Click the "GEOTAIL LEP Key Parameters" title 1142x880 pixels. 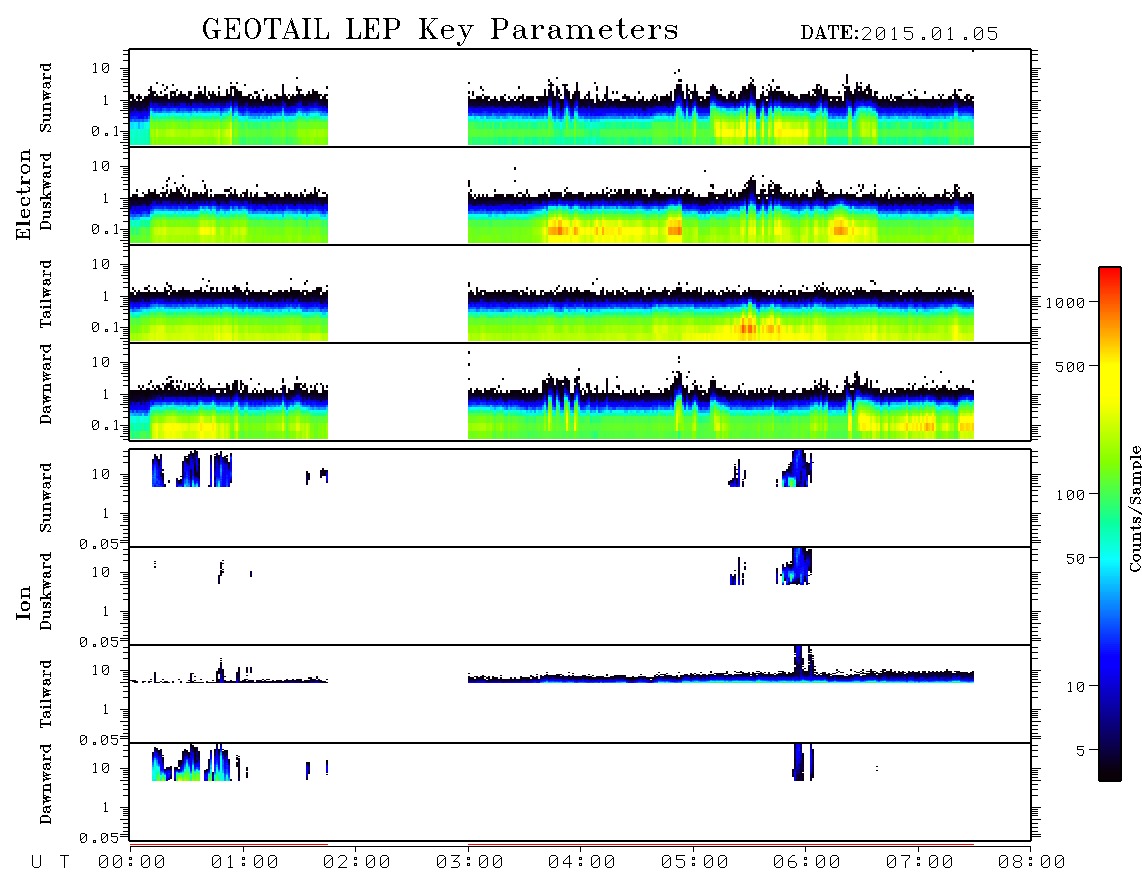(x=440, y=30)
